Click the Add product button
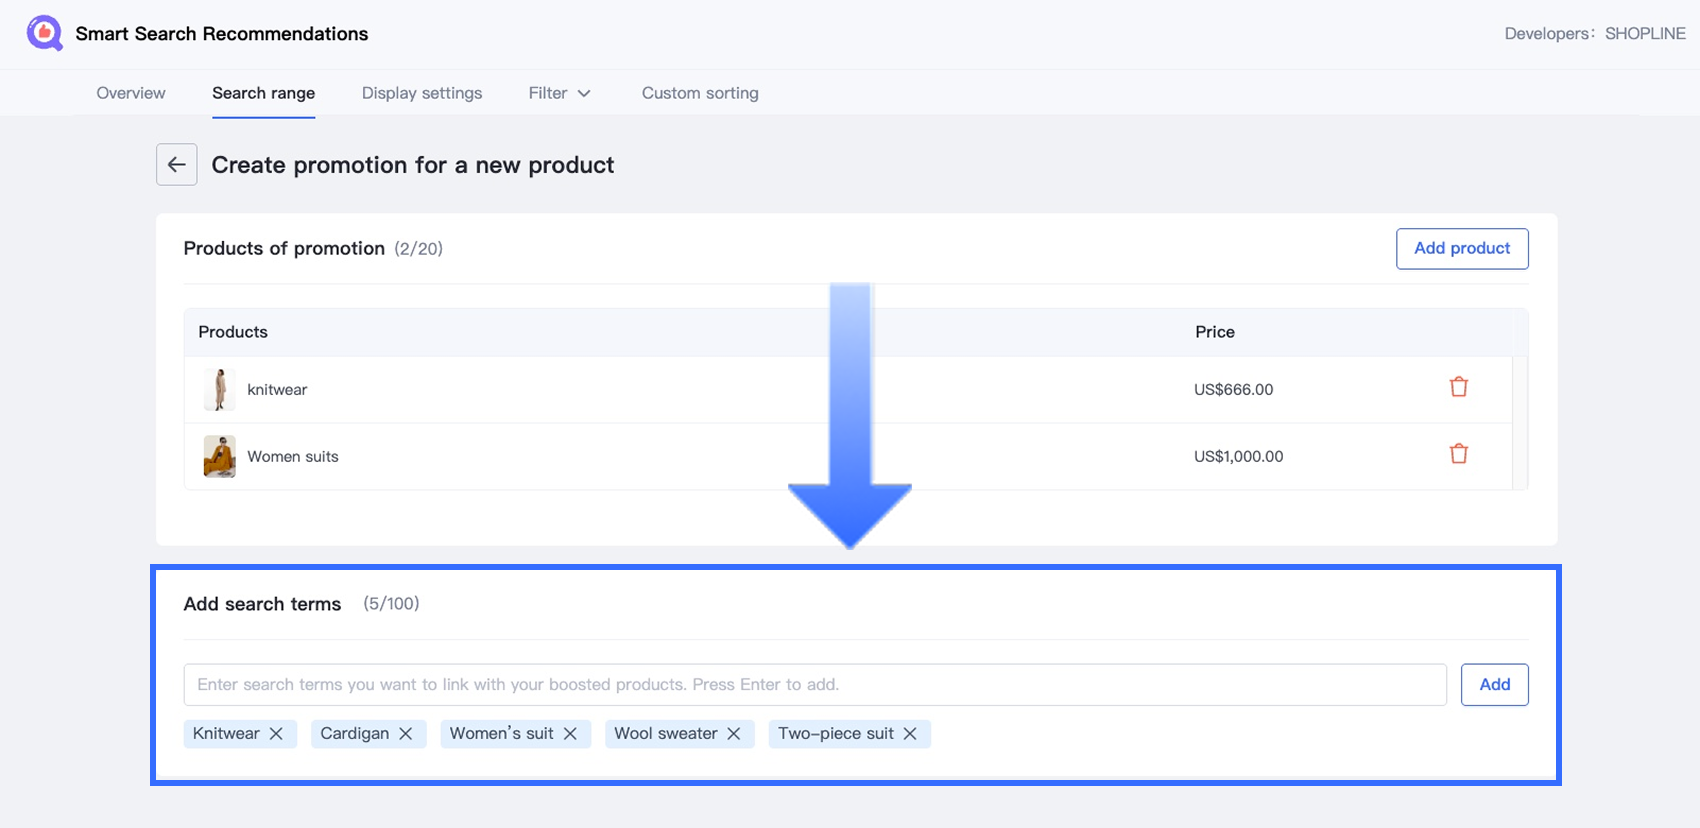The width and height of the screenshot is (1700, 828). 1461,249
